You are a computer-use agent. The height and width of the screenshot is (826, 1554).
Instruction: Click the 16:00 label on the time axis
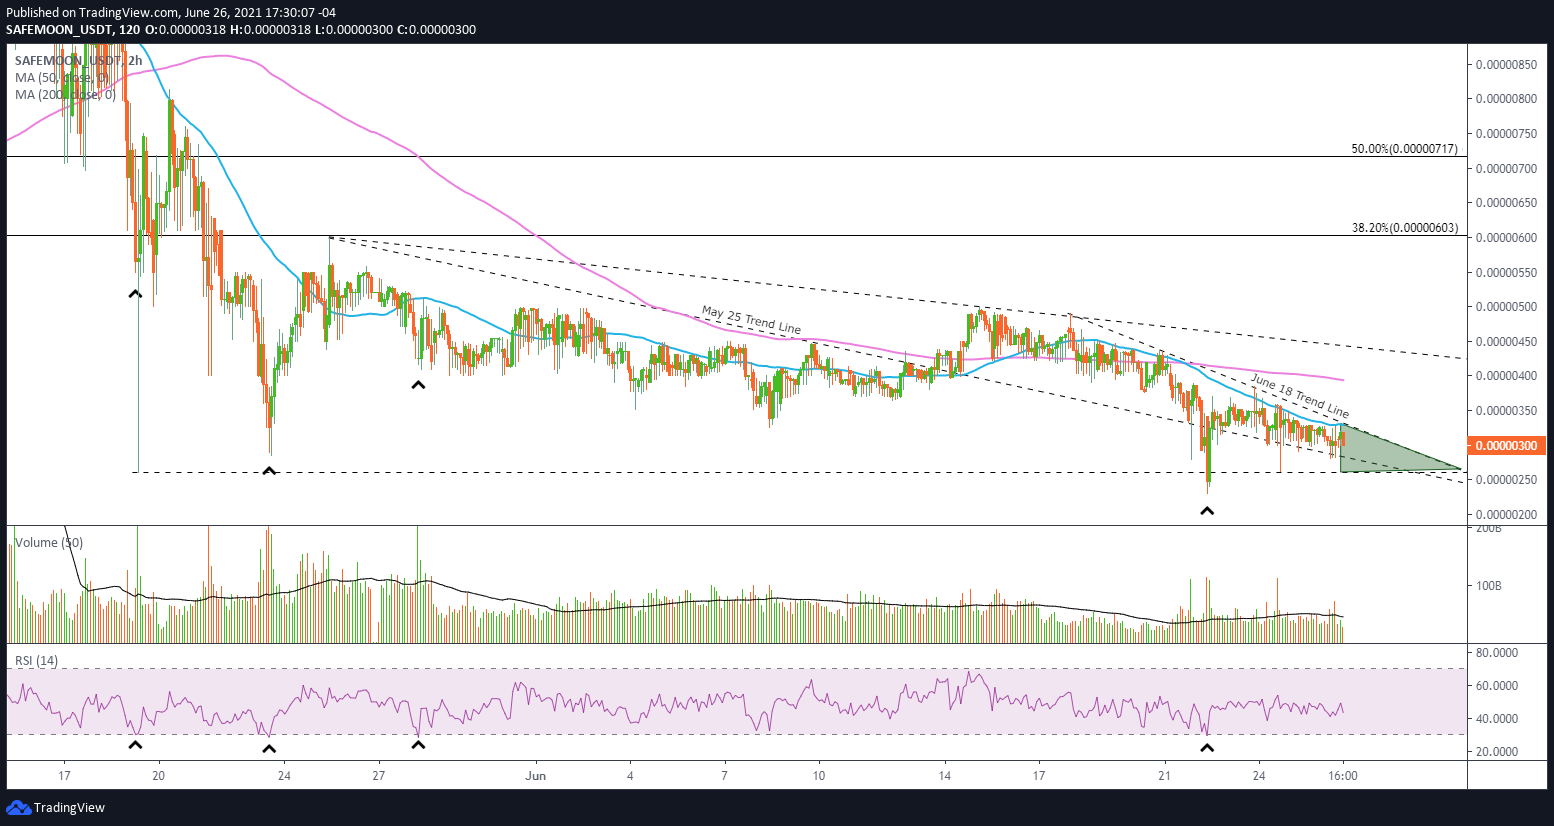(x=1343, y=776)
